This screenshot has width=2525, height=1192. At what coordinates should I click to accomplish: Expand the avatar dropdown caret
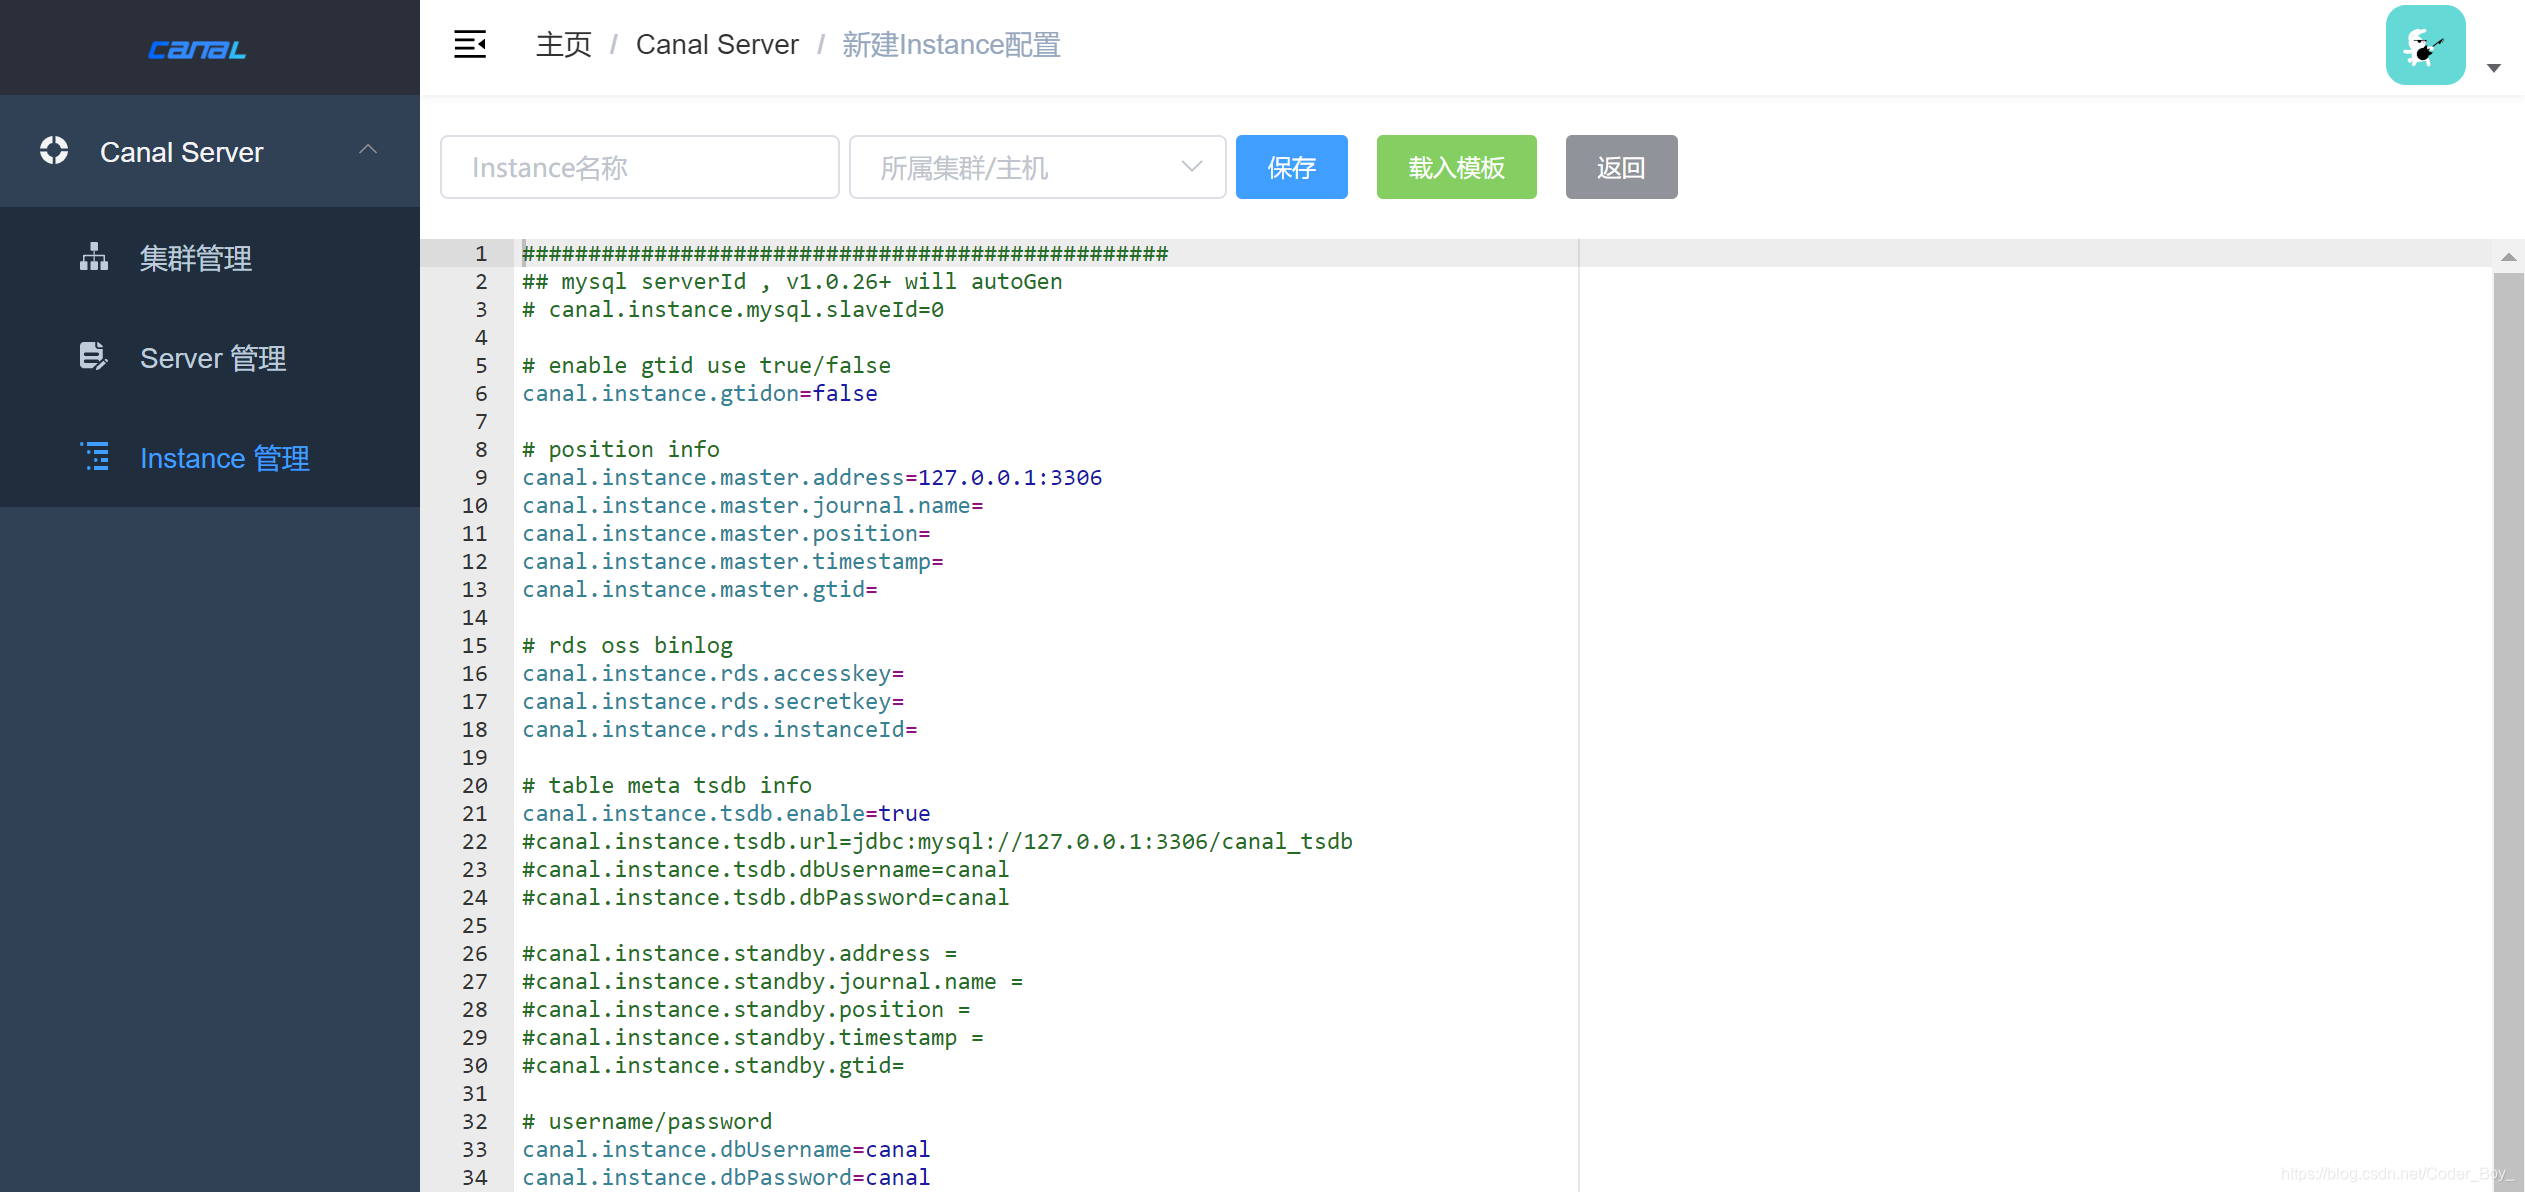click(2493, 68)
